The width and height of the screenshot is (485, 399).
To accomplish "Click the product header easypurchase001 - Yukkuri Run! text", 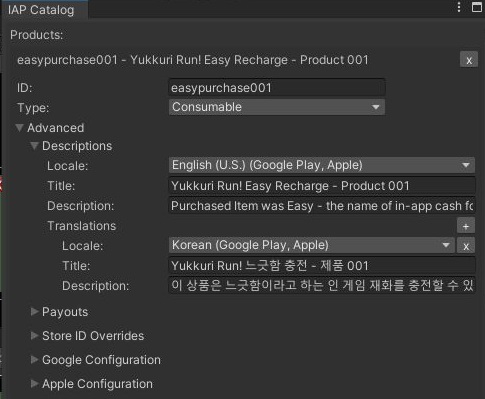I will tap(193, 60).
